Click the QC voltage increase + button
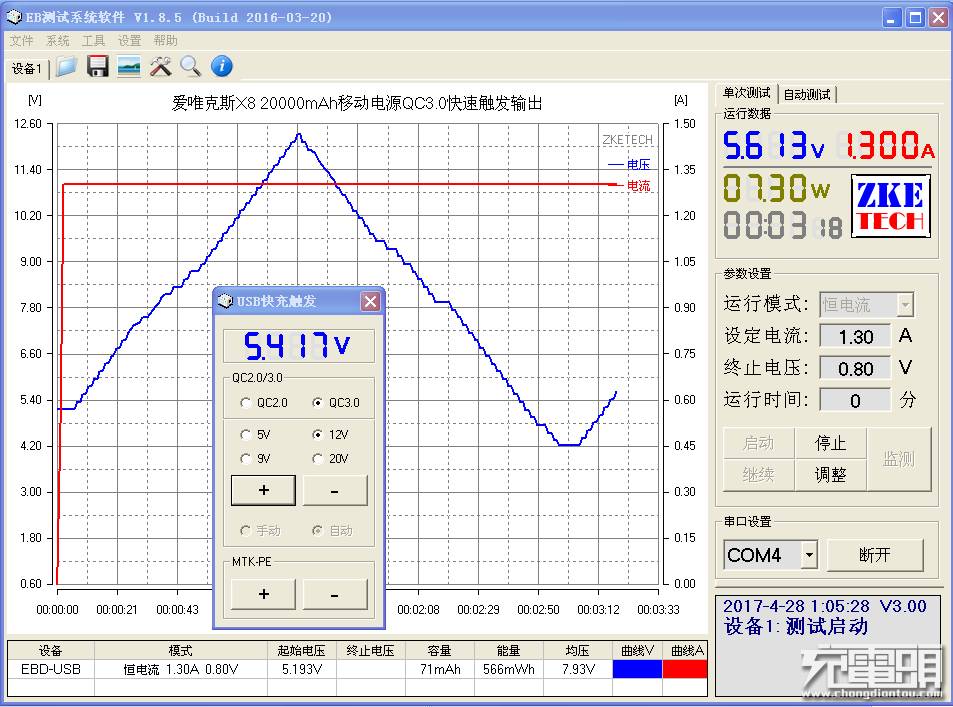This screenshot has height=707, width=953. tap(263, 490)
